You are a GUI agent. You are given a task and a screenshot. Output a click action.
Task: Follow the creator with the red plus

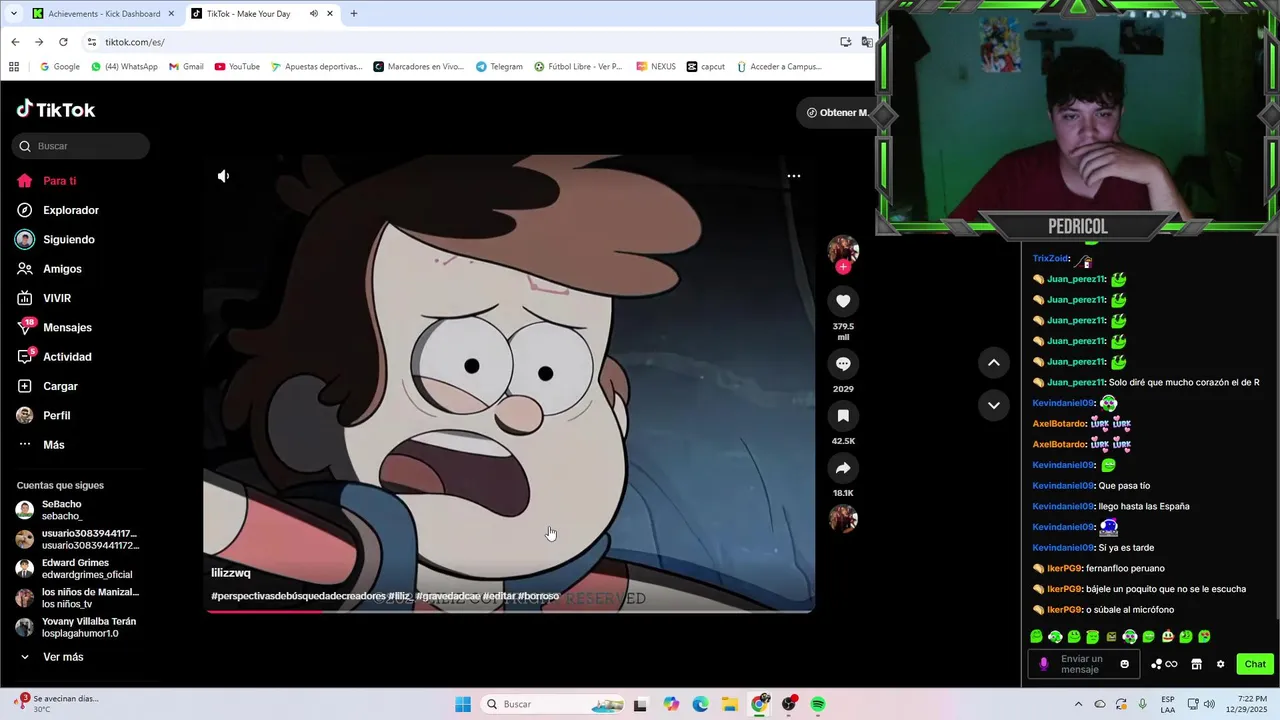click(843, 267)
